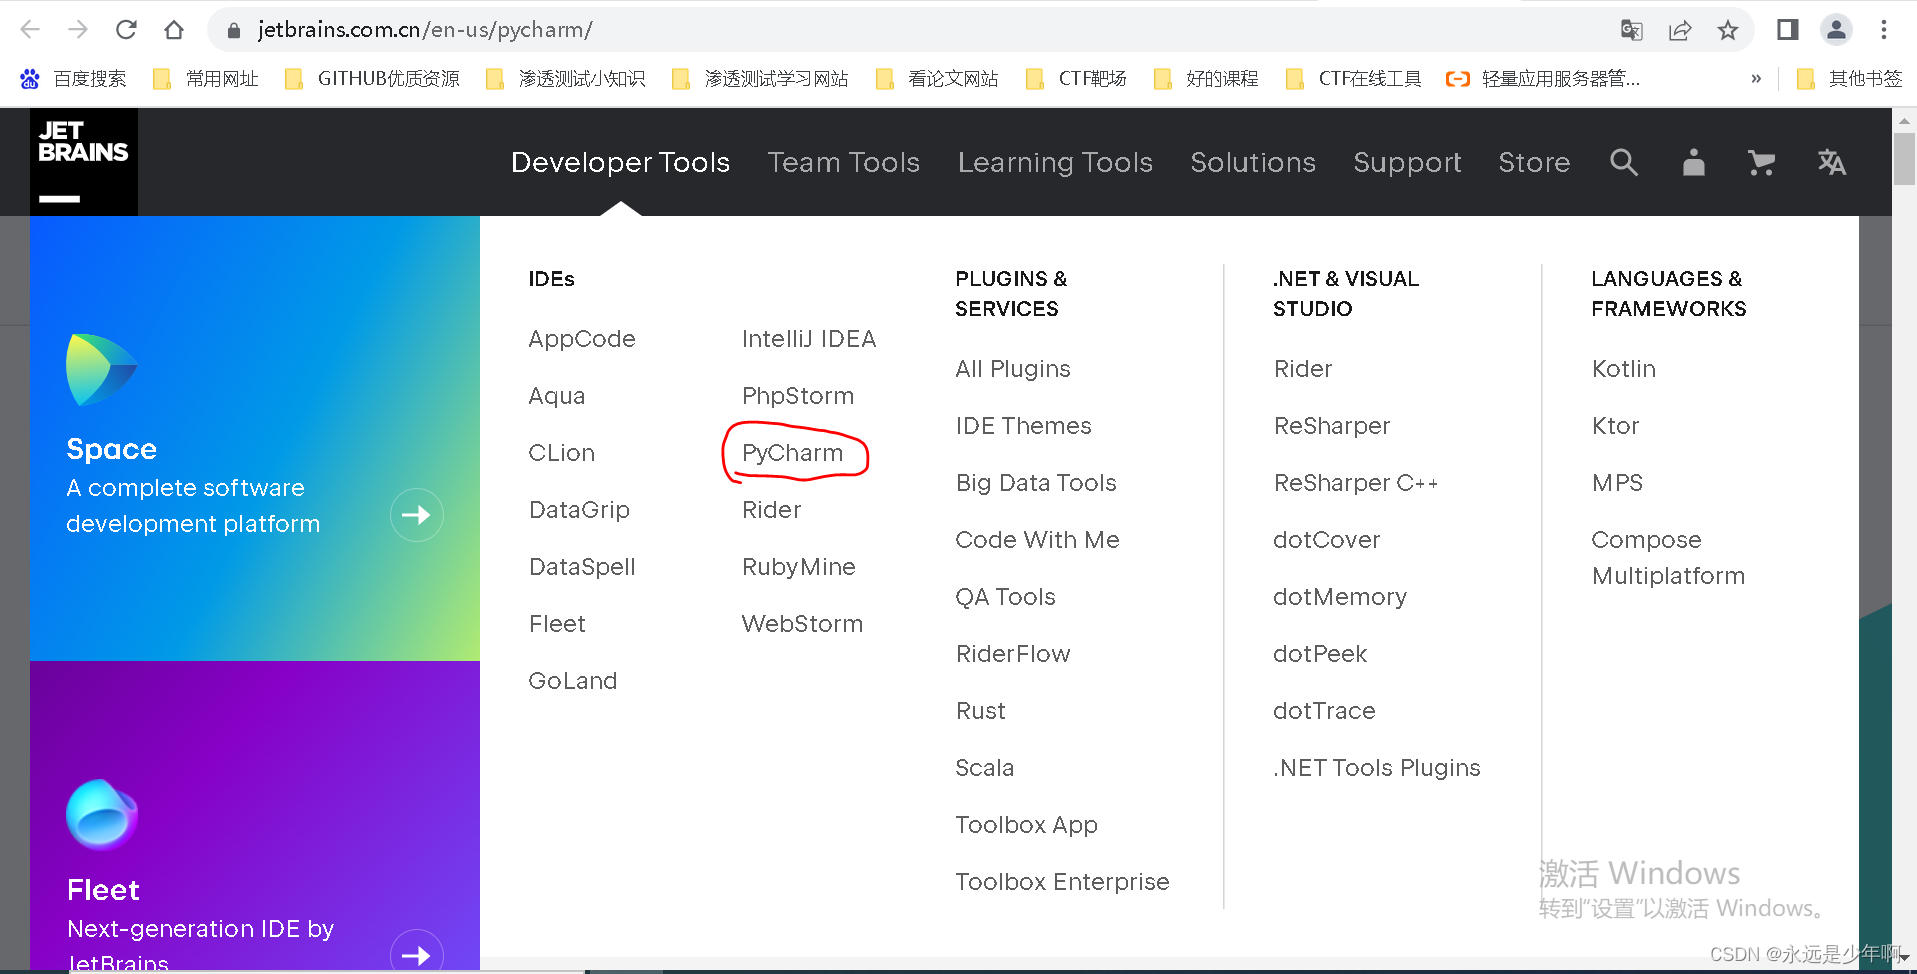Viewport: 1917px width, 974px height.
Task: Open the WebStorm link
Action: coord(802,624)
